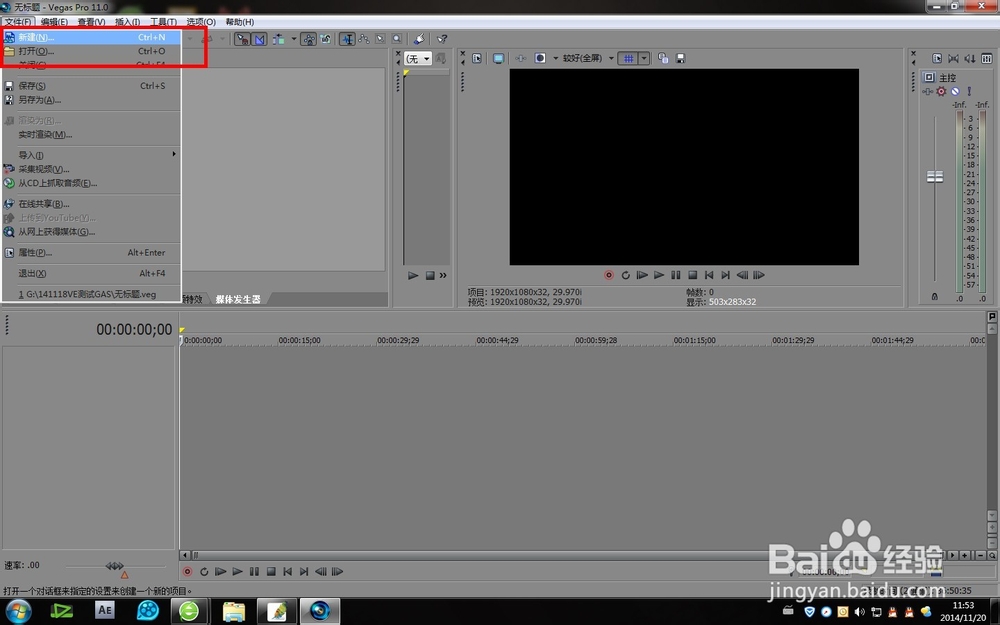Screen dimensions: 1000x625
Task: Pause playback under video preview
Action: pyautogui.click(x=675, y=276)
